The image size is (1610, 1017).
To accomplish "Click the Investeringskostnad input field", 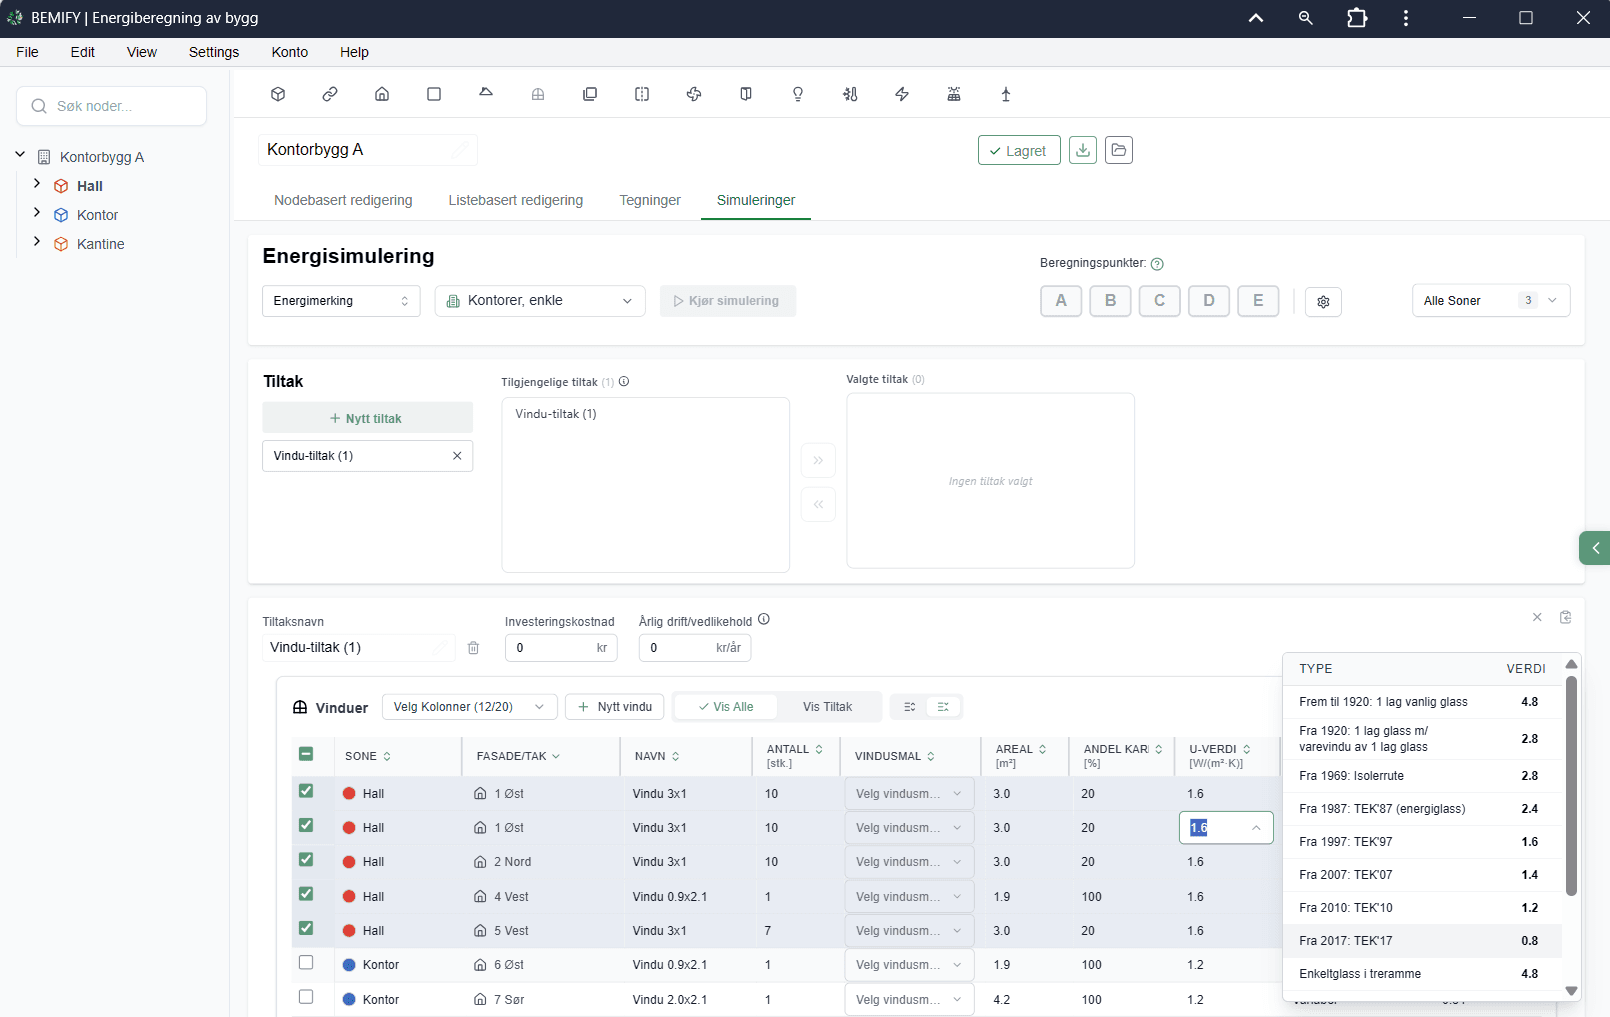I will pos(560,648).
